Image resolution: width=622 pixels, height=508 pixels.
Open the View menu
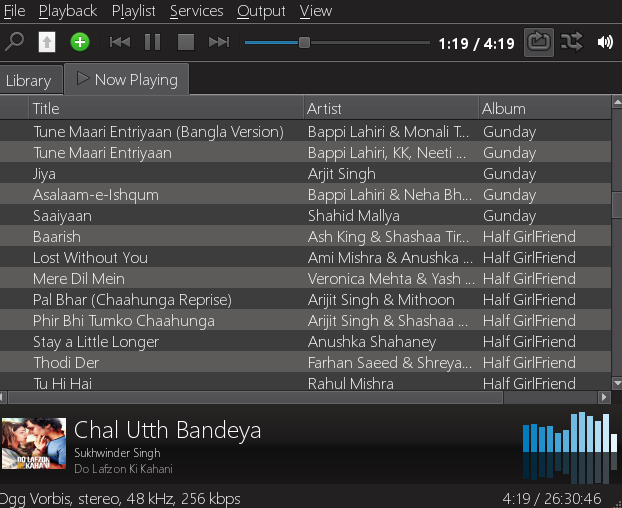tap(316, 11)
